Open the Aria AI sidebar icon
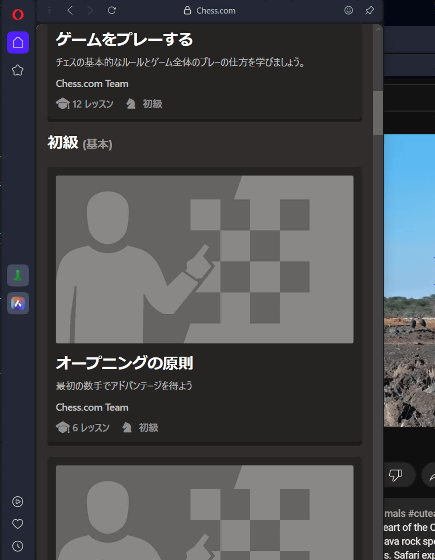 [18, 304]
